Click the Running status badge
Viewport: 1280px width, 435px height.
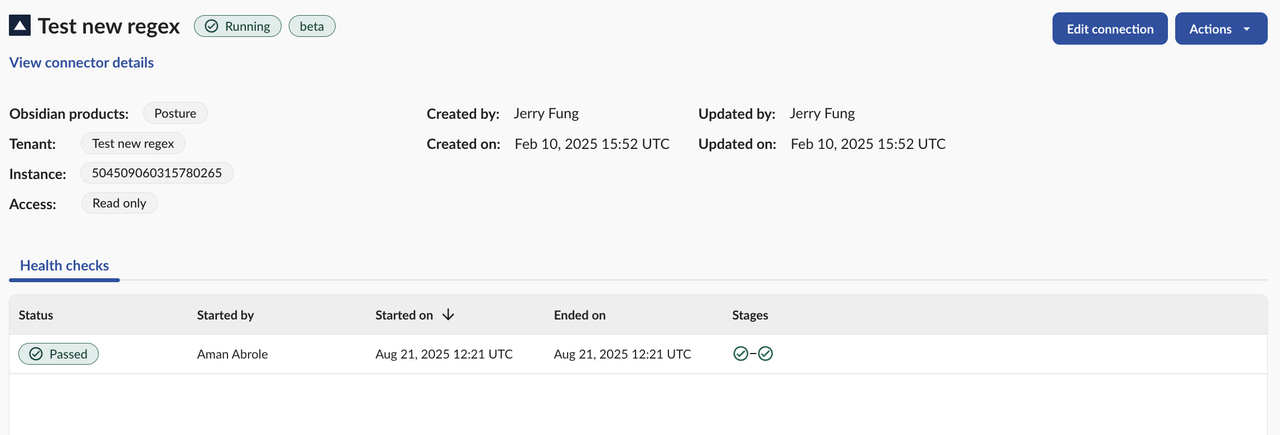click(x=237, y=27)
